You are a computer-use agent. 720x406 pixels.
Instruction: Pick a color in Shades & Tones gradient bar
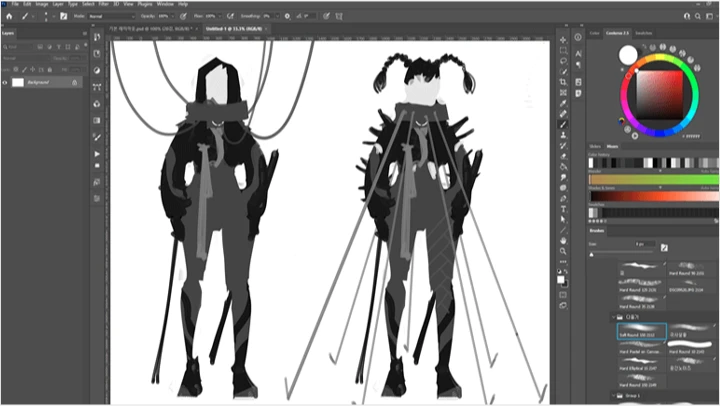click(654, 196)
